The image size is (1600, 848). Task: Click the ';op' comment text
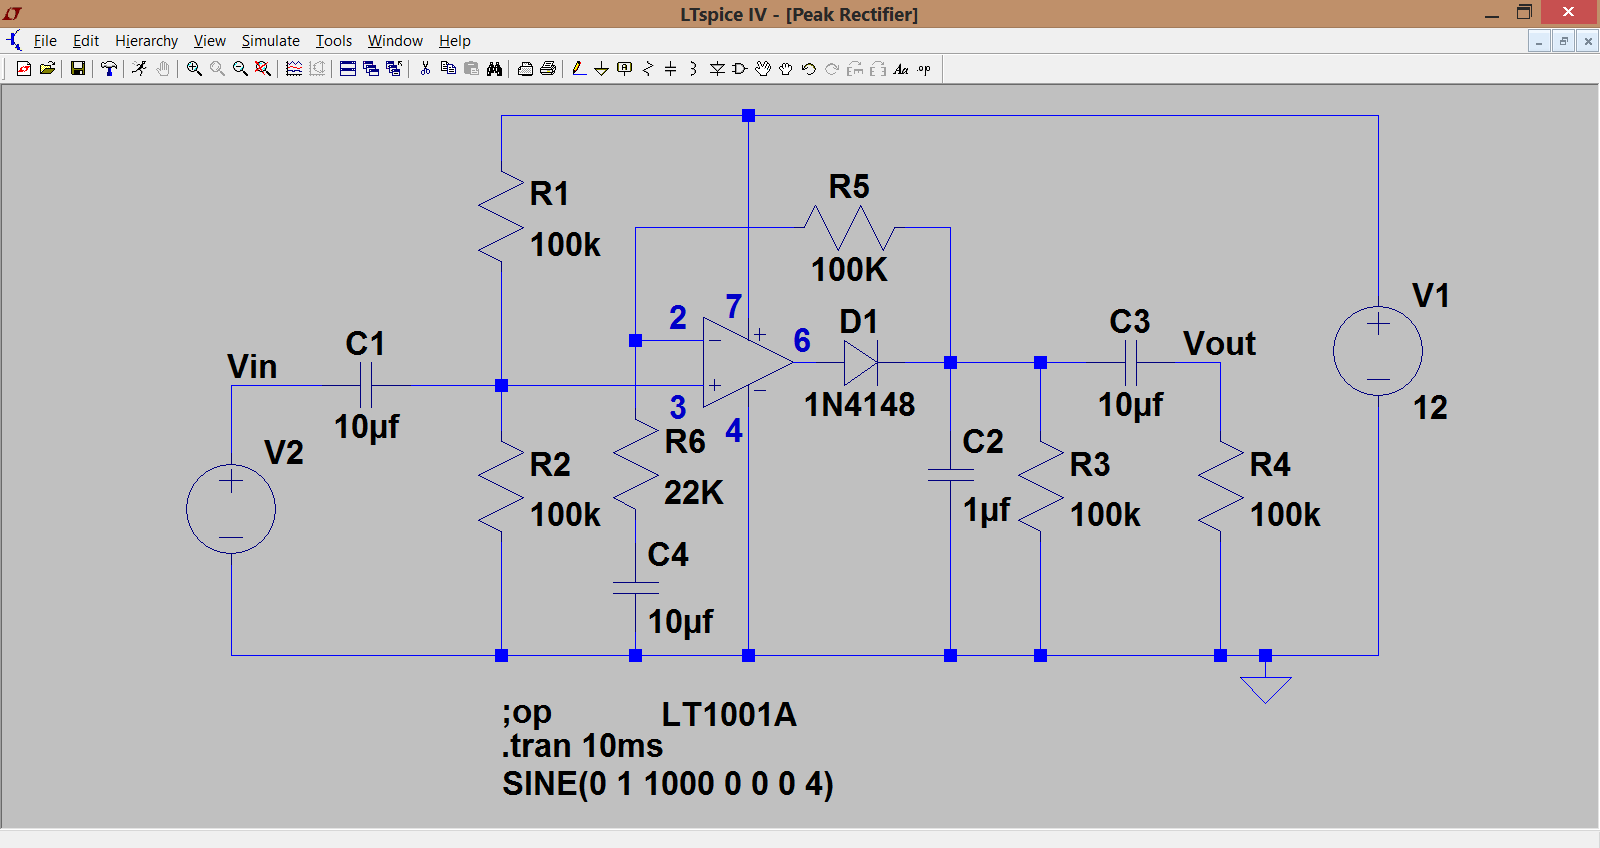tap(527, 714)
